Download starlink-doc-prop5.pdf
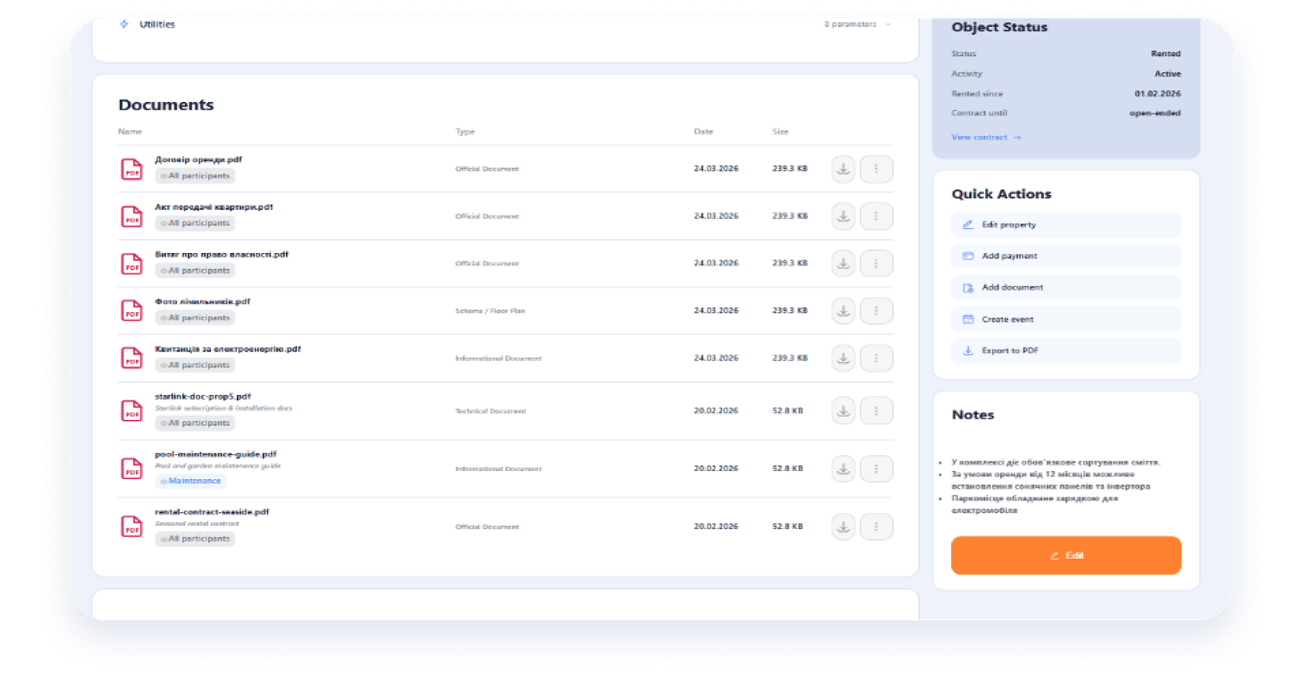The width and height of the screenshot is (1304, 674). coord(843,410)
